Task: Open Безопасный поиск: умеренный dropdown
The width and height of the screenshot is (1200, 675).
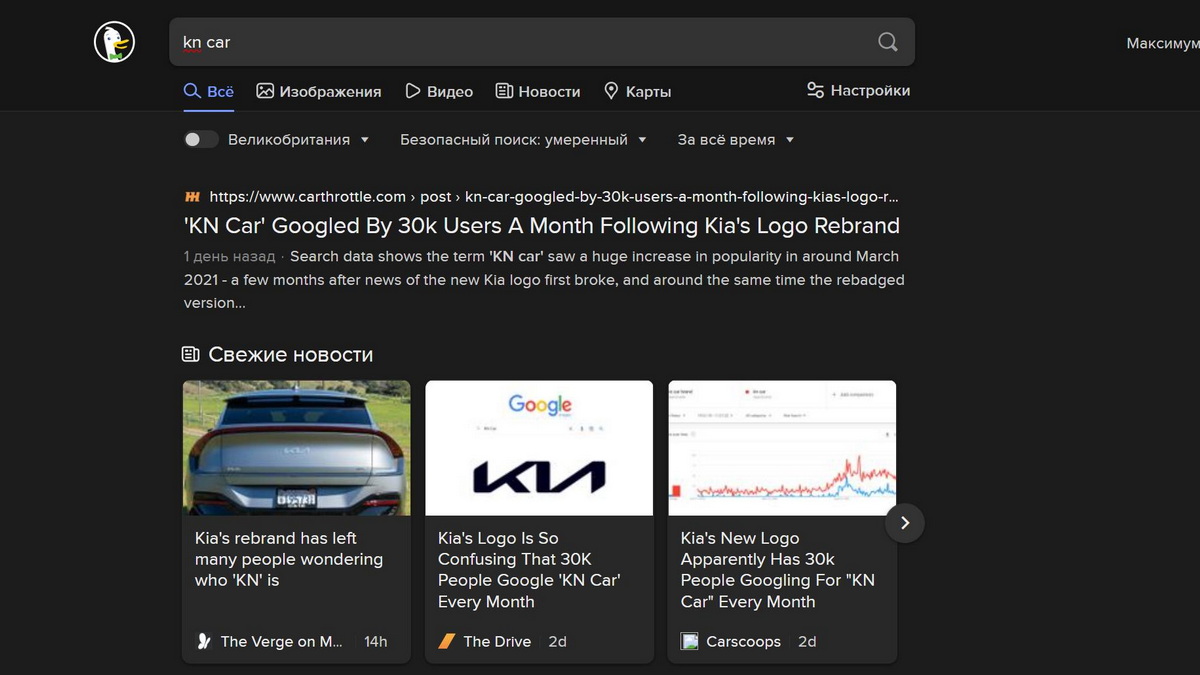Action: tap(522, 140)
